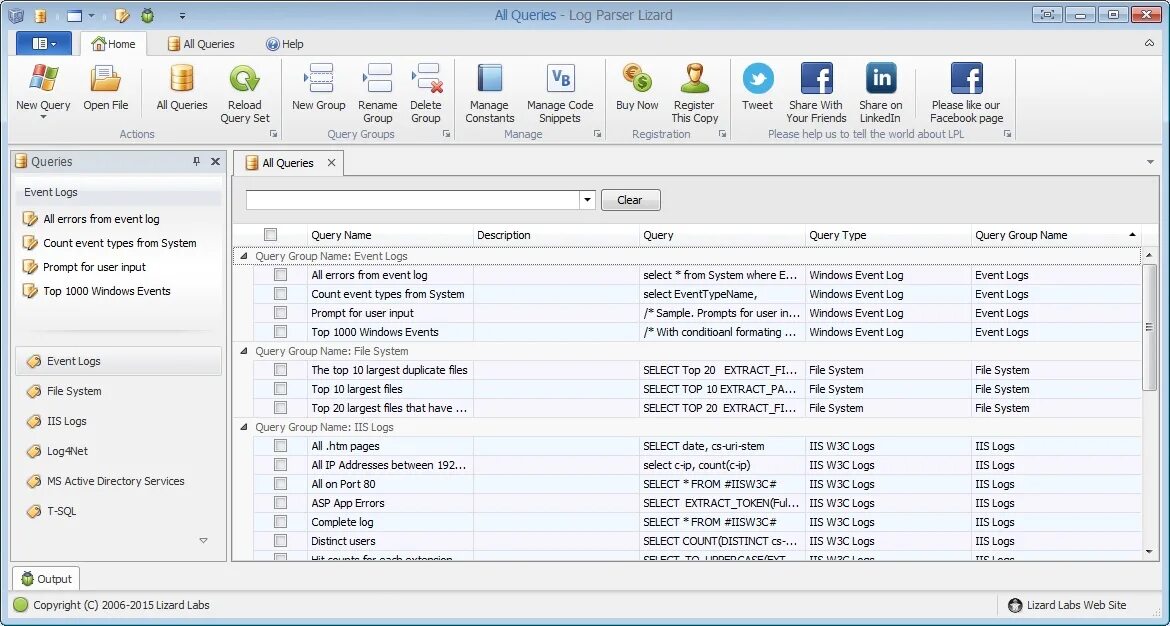Switch to the Home ribbon tab

[113, 44]
